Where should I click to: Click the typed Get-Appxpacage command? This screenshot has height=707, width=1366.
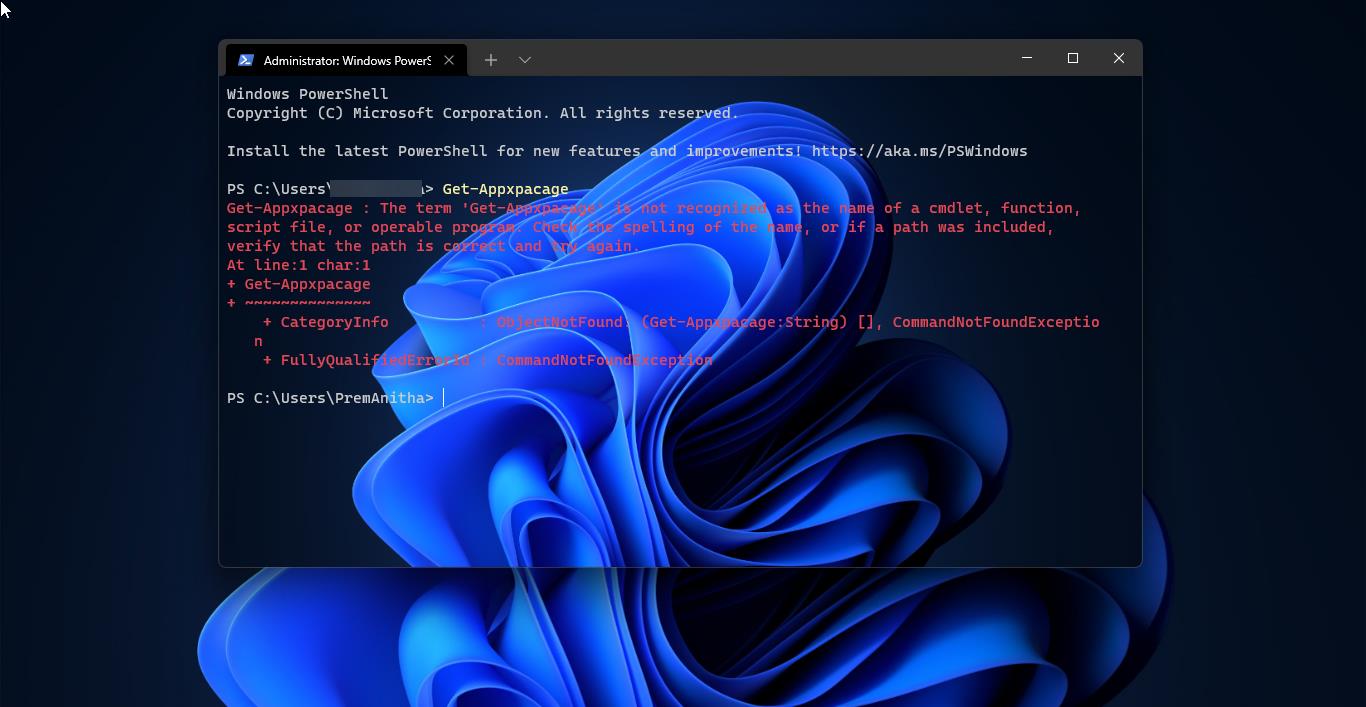click(506, 188)
